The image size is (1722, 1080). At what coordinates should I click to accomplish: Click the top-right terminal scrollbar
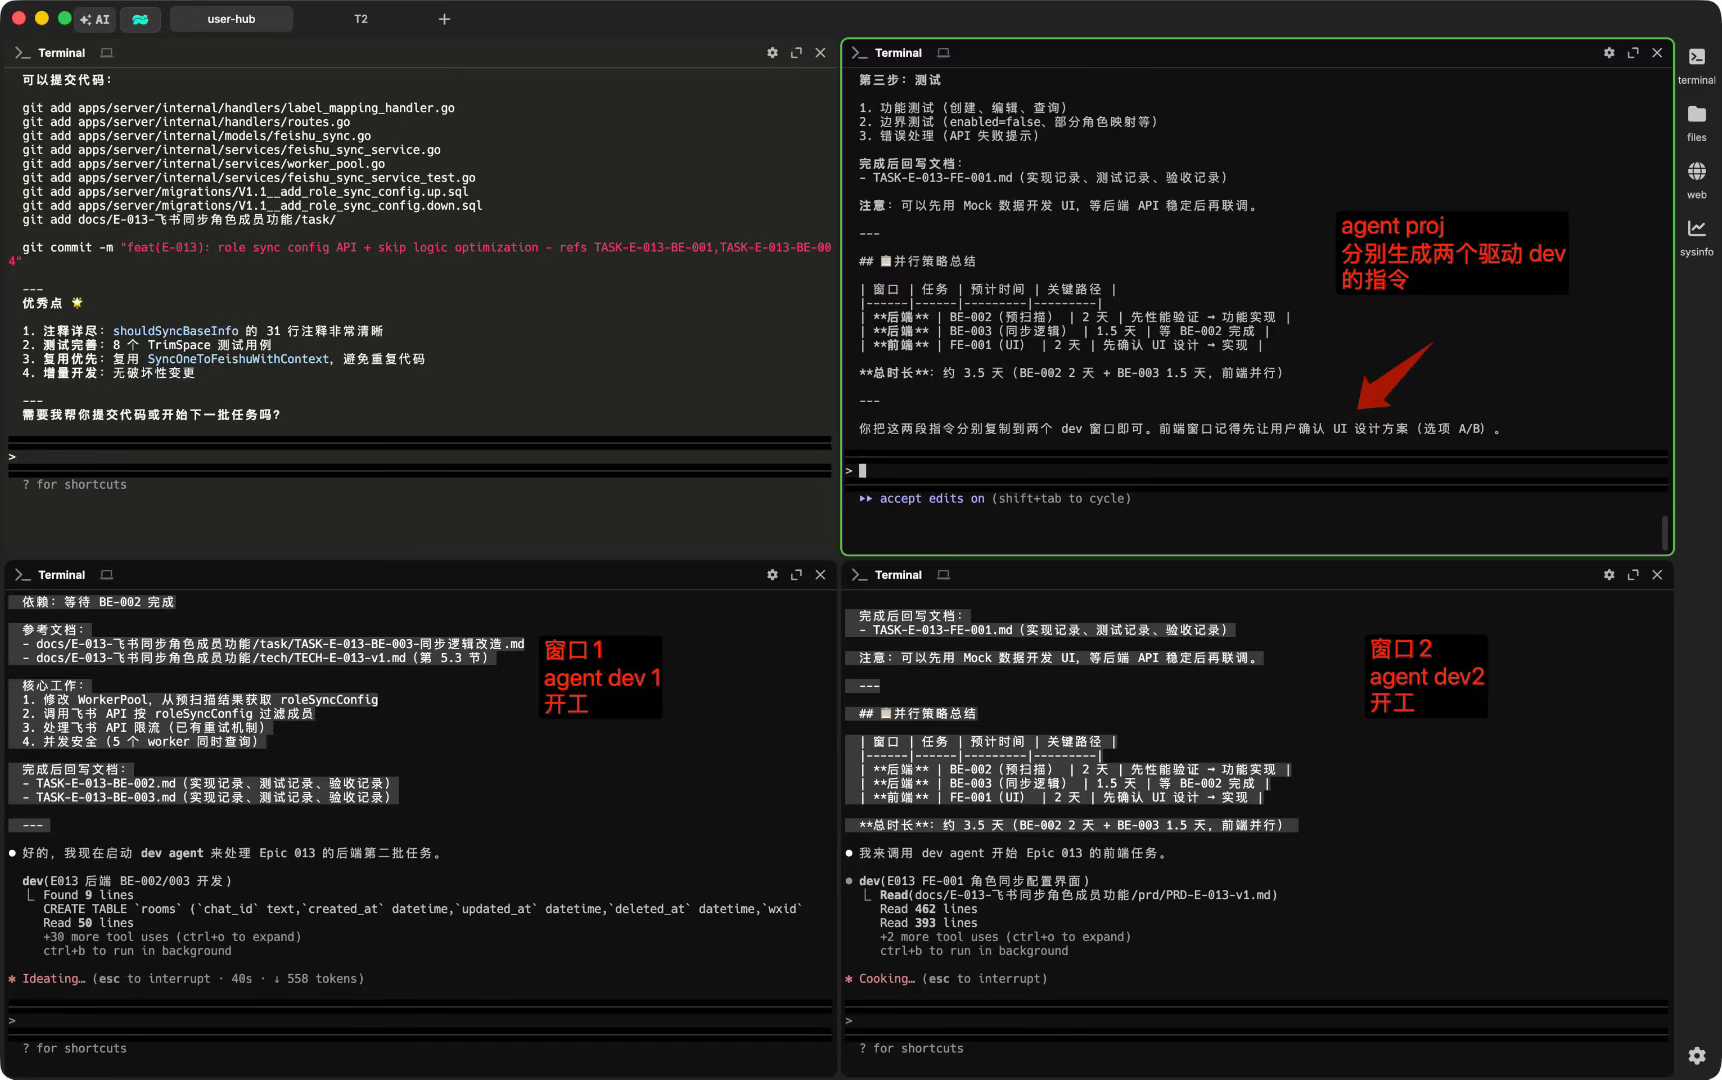1664,532
